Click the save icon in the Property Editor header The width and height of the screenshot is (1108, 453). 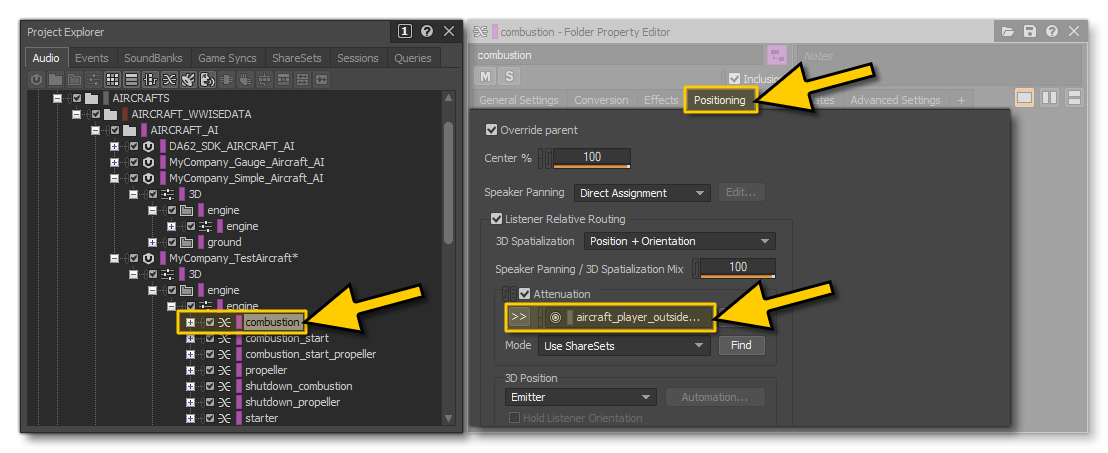click(1030, 32)
